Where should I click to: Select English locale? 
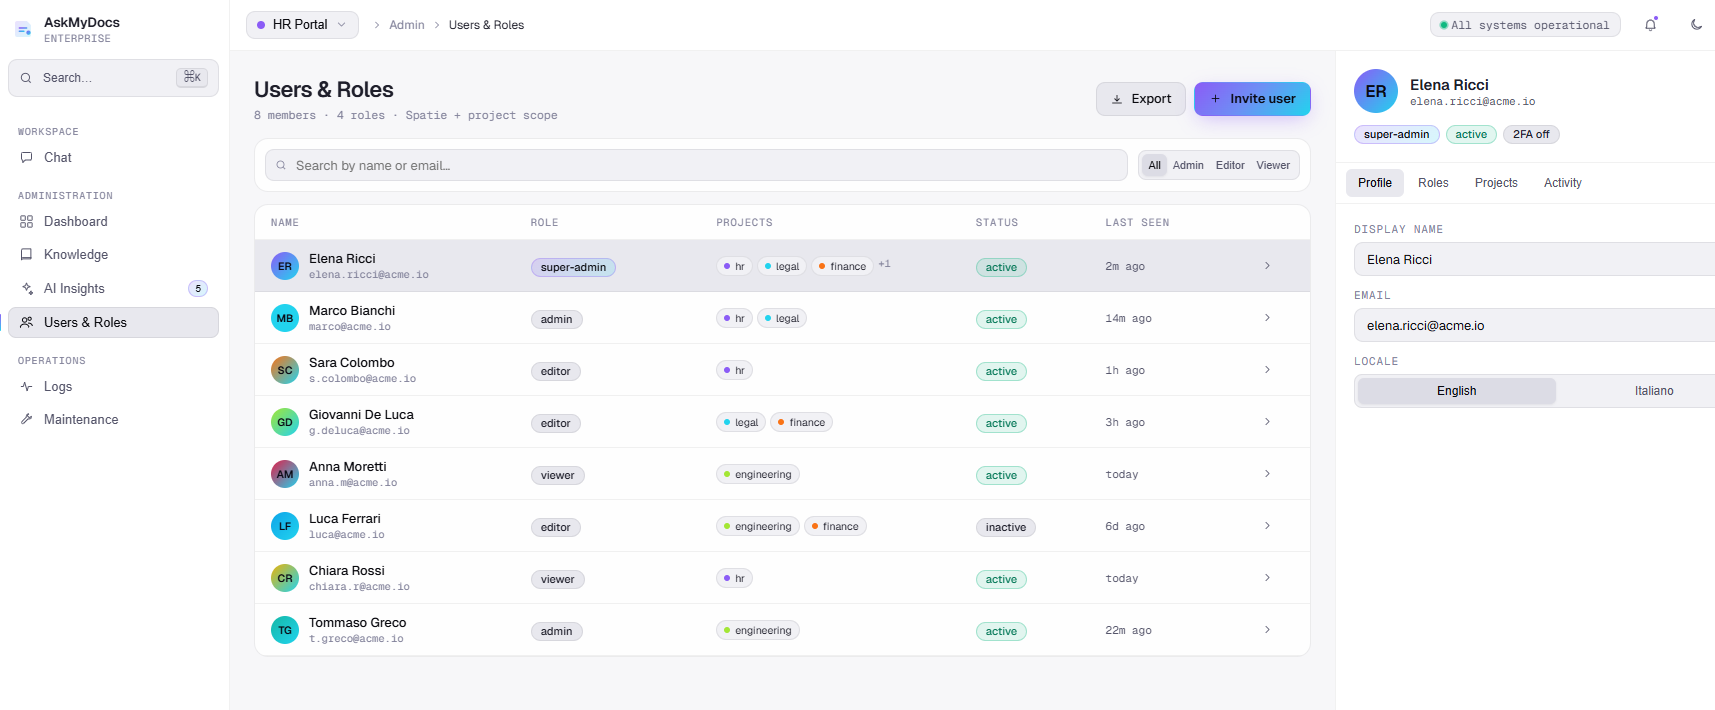(1456, 391)
